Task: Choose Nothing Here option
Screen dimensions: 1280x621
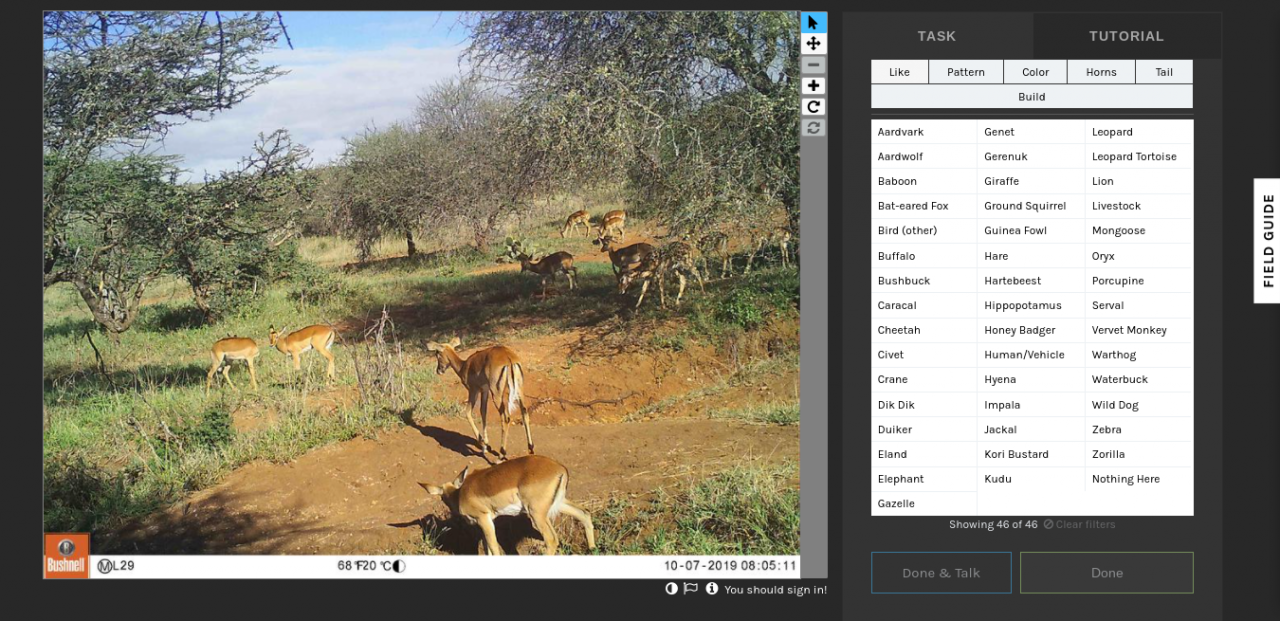Action: [x=1139, y=479]
